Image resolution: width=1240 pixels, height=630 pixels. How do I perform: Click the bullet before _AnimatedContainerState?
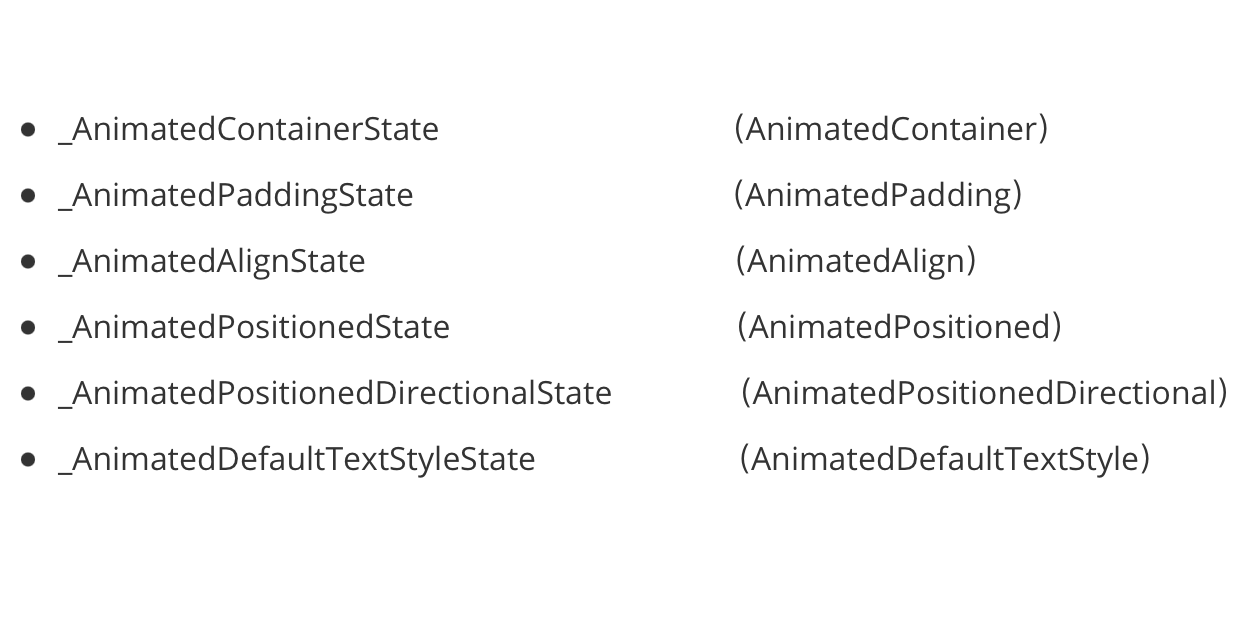coord(28,129)
